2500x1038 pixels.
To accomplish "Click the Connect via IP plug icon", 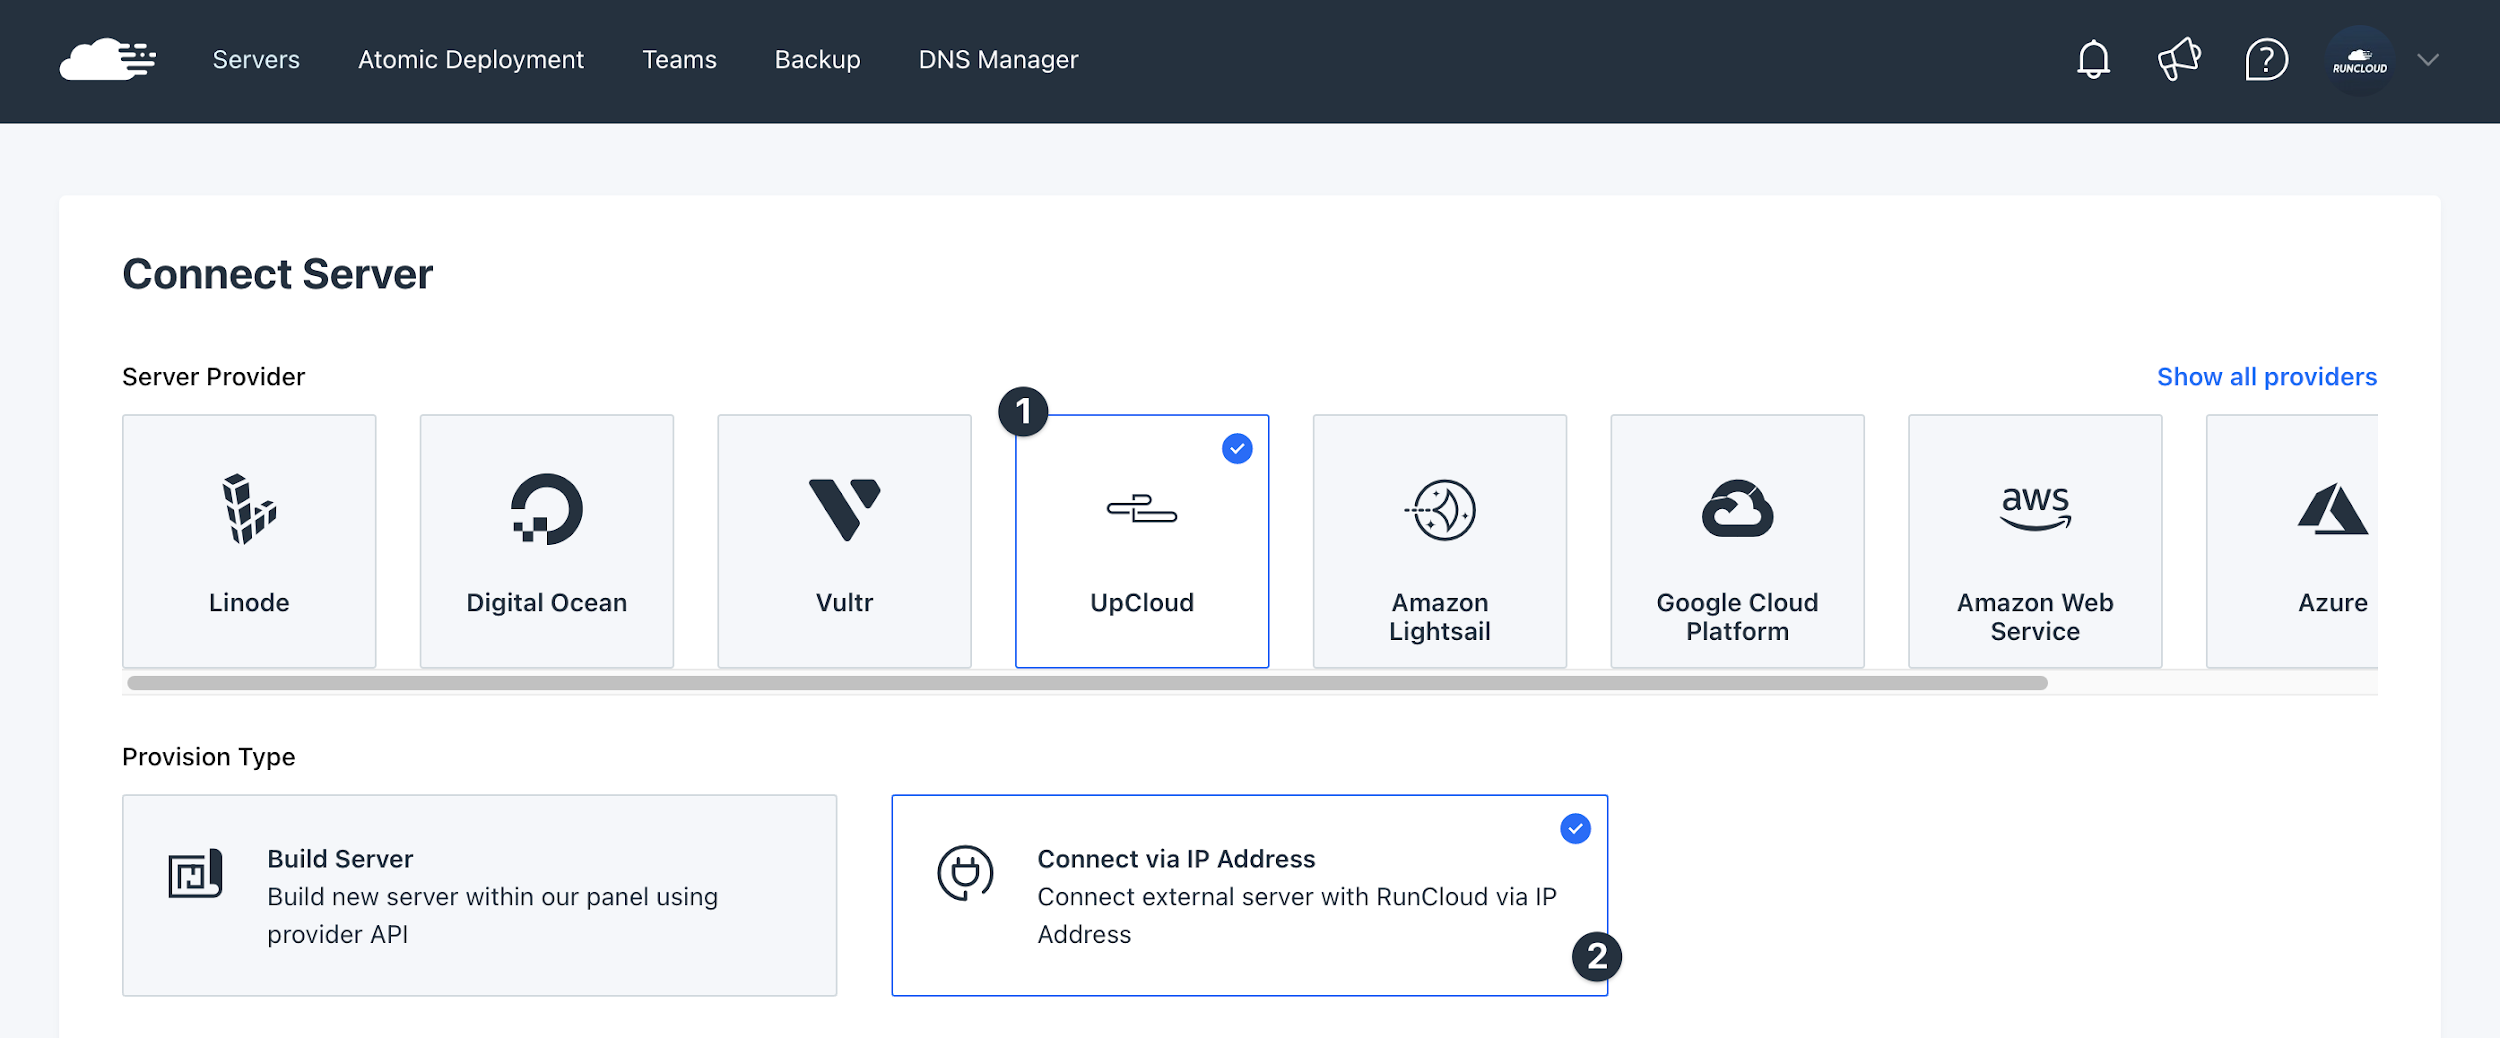I will pyautogui.click(x=965, y=873).
